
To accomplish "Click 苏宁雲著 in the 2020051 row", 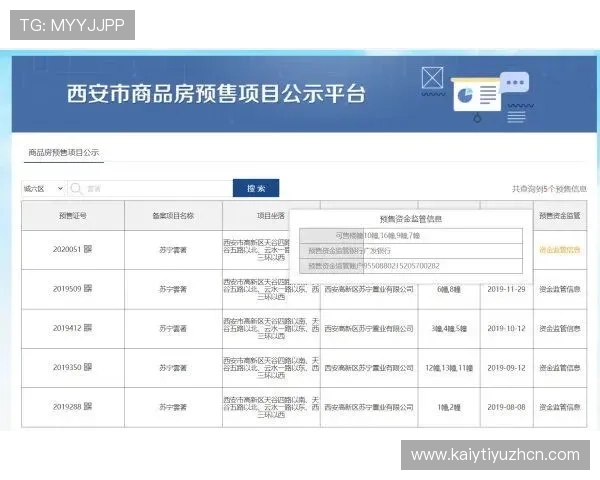I will tap(173, 250).
